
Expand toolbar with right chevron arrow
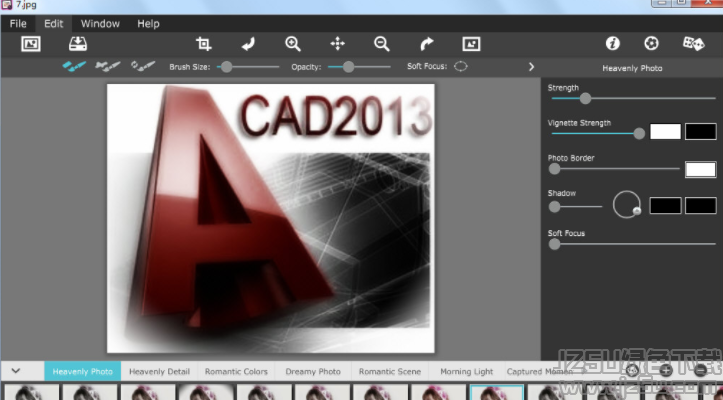coord(531,67)
